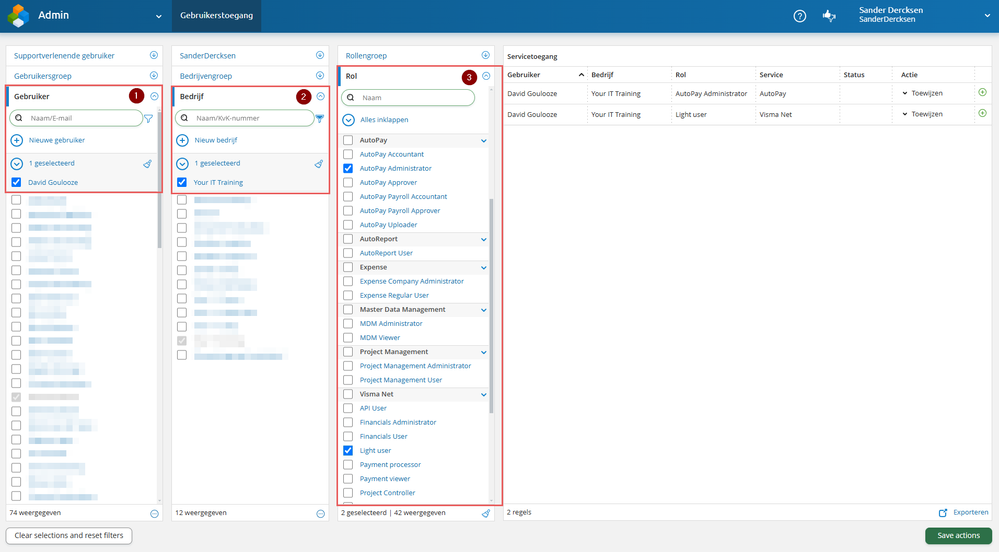The width and height of the screenshot is (999, 552).
Task: Uncheck the Your IT Training checkbox
Action: [182, 183]
